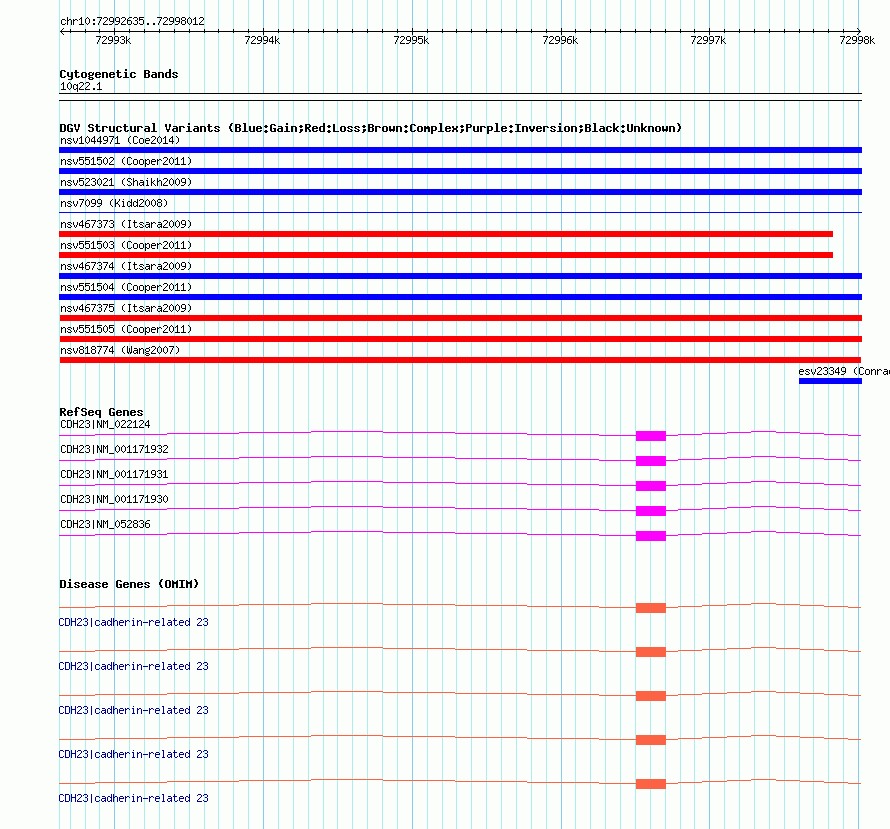Click the nsv1044971 (Coe2014) variant label
This screenshot has height=829, width=890.
click(120, 140)
